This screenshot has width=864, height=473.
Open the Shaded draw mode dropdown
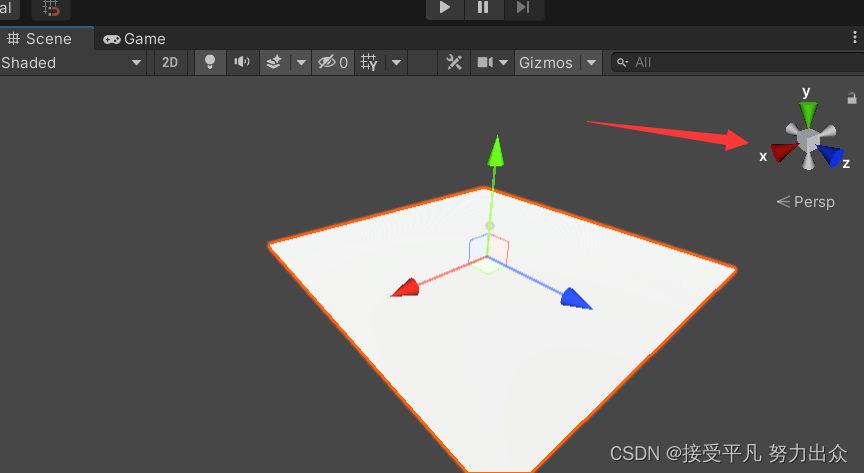pyautogui.click(x=72, y=62)
